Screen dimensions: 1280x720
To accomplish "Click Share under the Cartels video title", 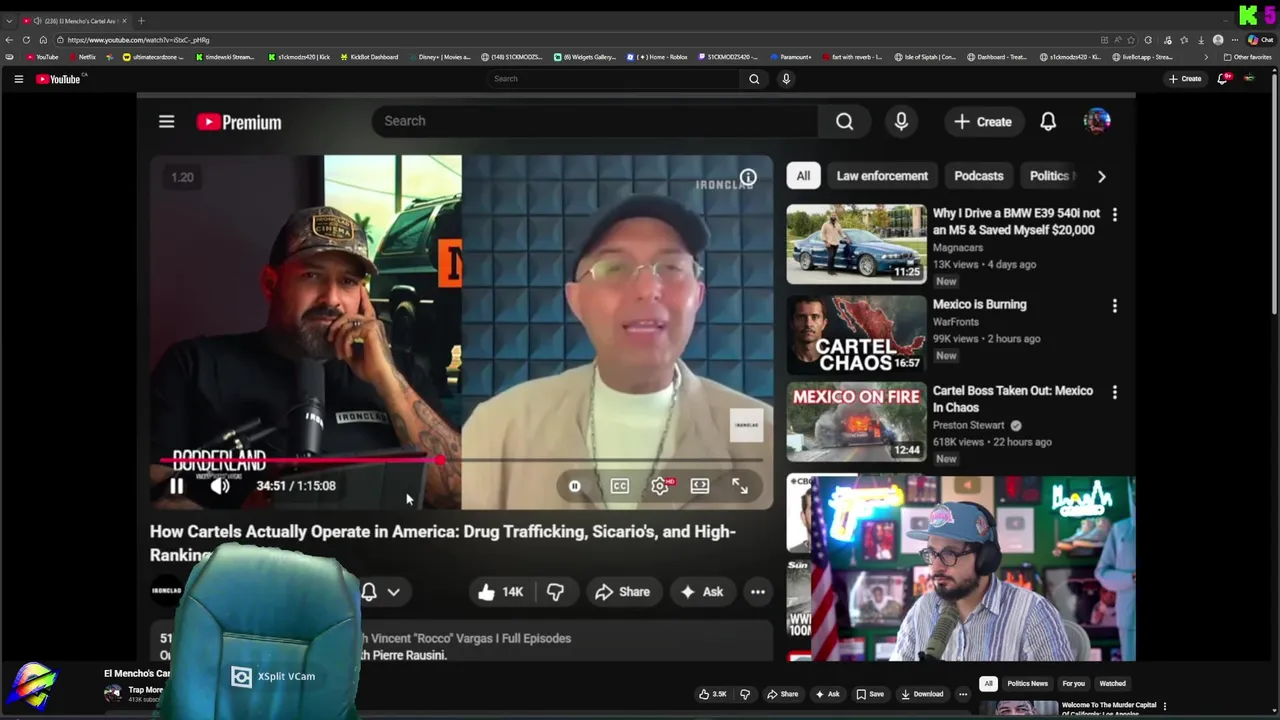I will [x=622, y=592].
